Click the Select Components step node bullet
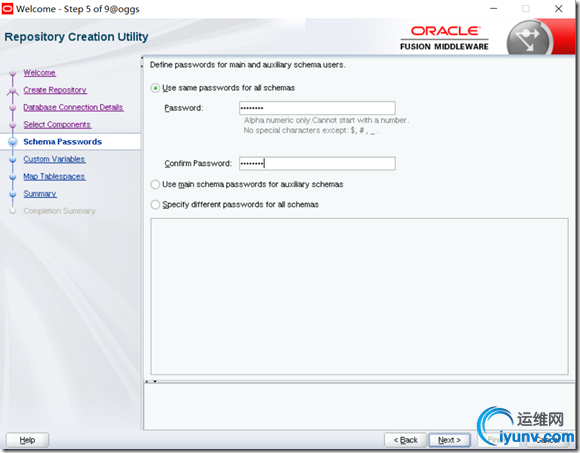Viewport: 580px width, 453px height. pyautogui.click(x=13, y=125)
